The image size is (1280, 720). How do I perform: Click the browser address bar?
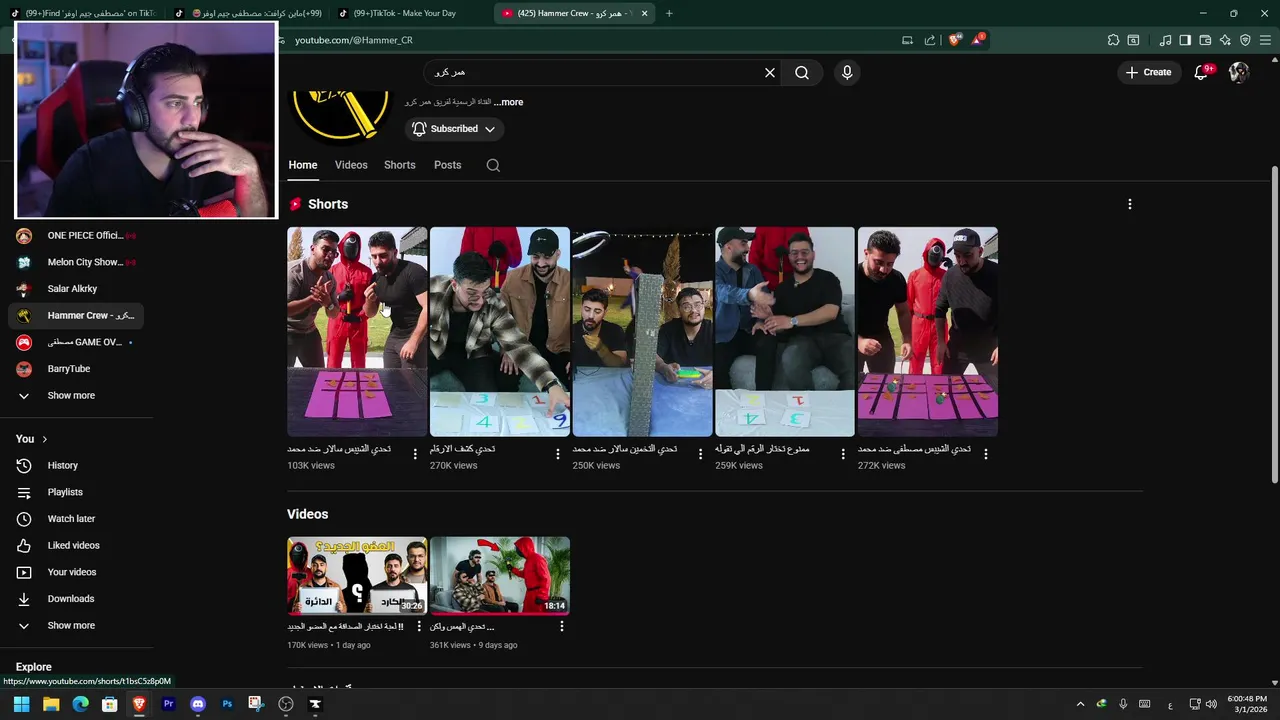click(x=590, y=40)
